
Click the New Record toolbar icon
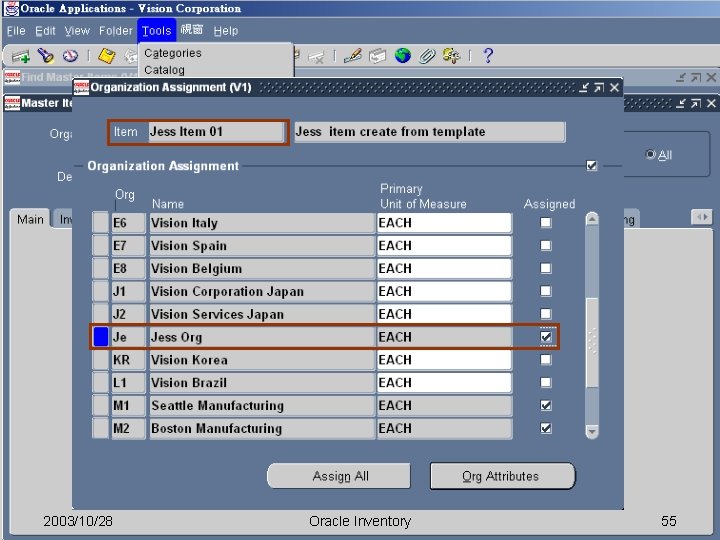point(21,56)
